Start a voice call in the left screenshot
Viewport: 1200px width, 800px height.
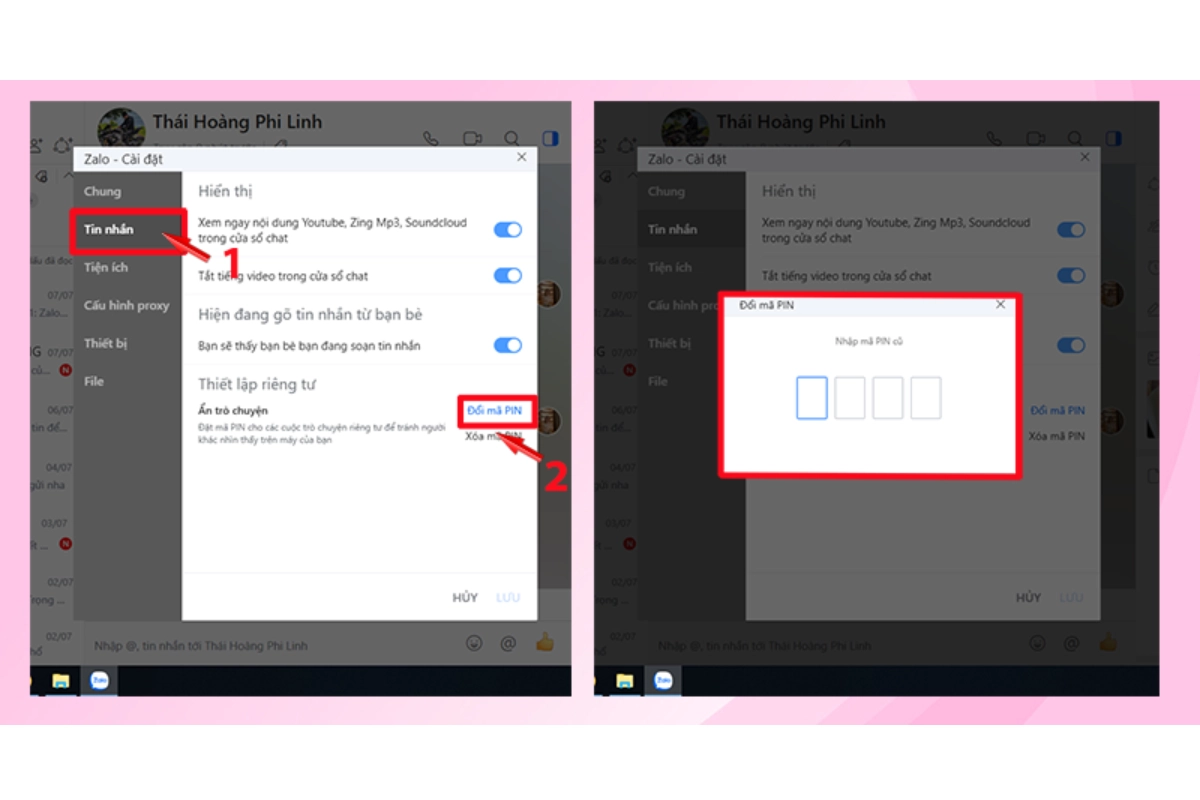(x=431, y=139)
